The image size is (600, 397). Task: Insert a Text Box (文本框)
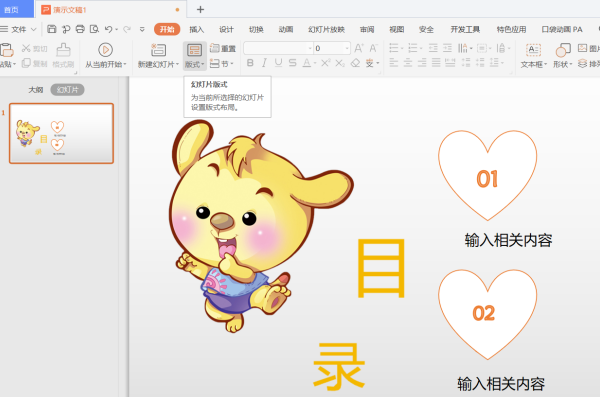pyautogui.click(x=533, y=56)
